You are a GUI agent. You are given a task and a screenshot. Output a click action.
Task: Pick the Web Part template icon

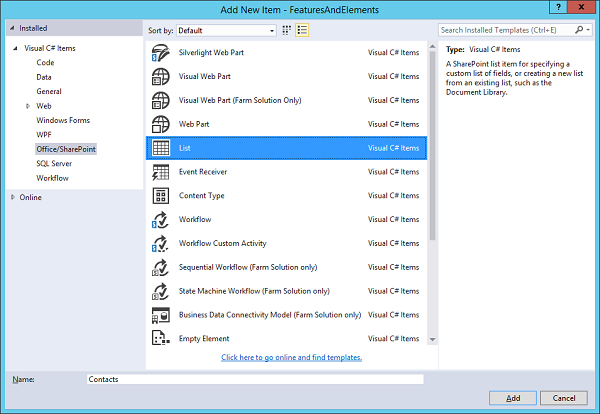coord(160,124)
